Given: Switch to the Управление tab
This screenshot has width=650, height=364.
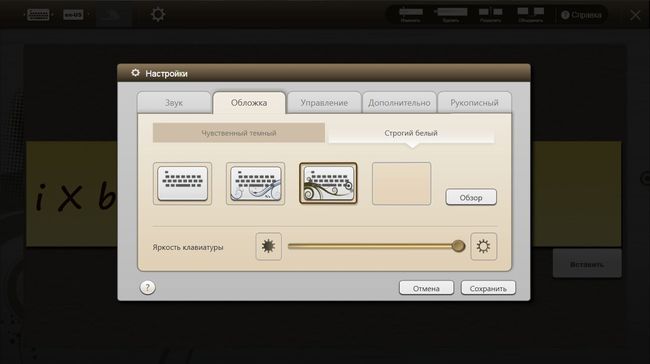Looking at the screenshot, I should 324,102.
